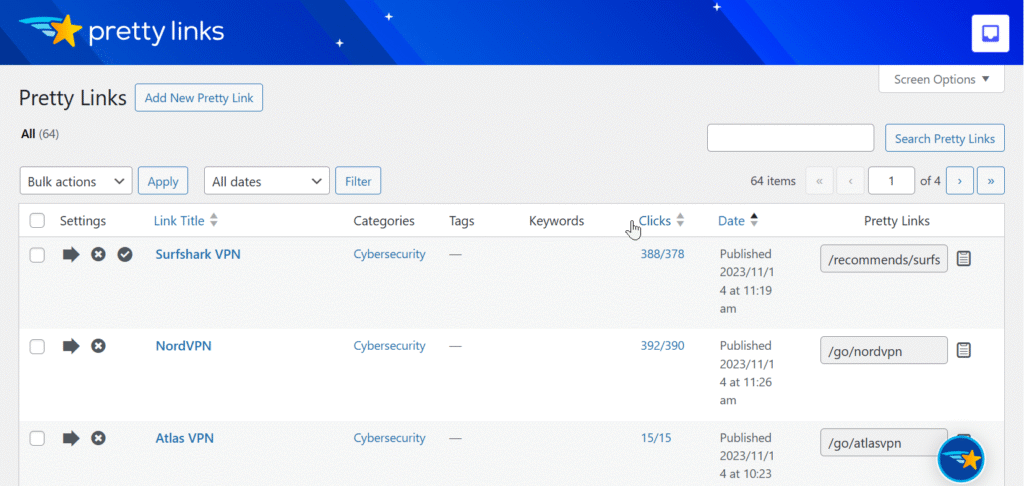1024x486 pixels.
Task: Click the Clicks column header
Action: coord(654,221)
